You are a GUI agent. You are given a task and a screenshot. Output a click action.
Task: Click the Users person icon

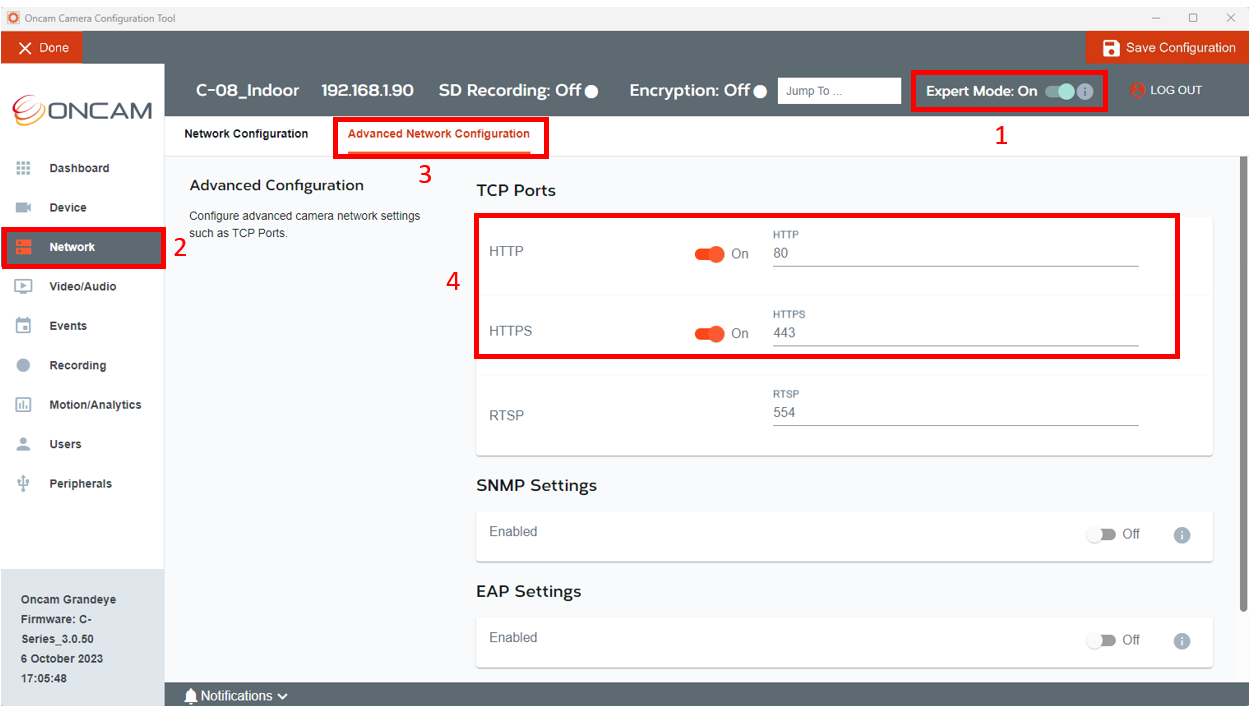coord(24,444)
